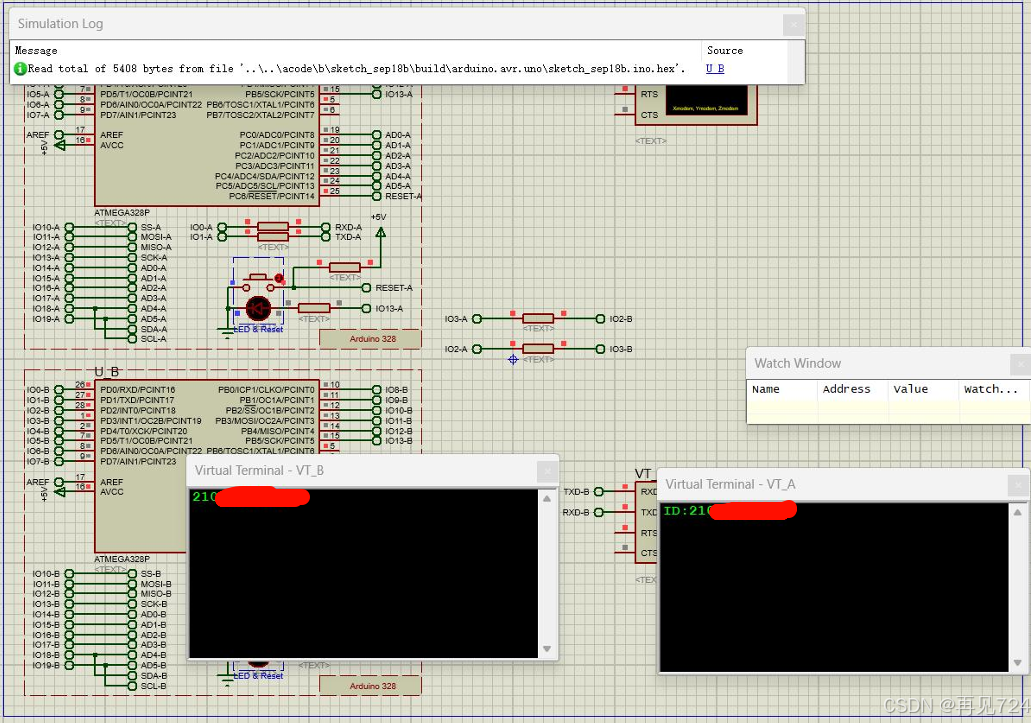The image size is (1035, 724).
Task: Click the Virtual Terminal - VT_B title bar
Action: 362,471
